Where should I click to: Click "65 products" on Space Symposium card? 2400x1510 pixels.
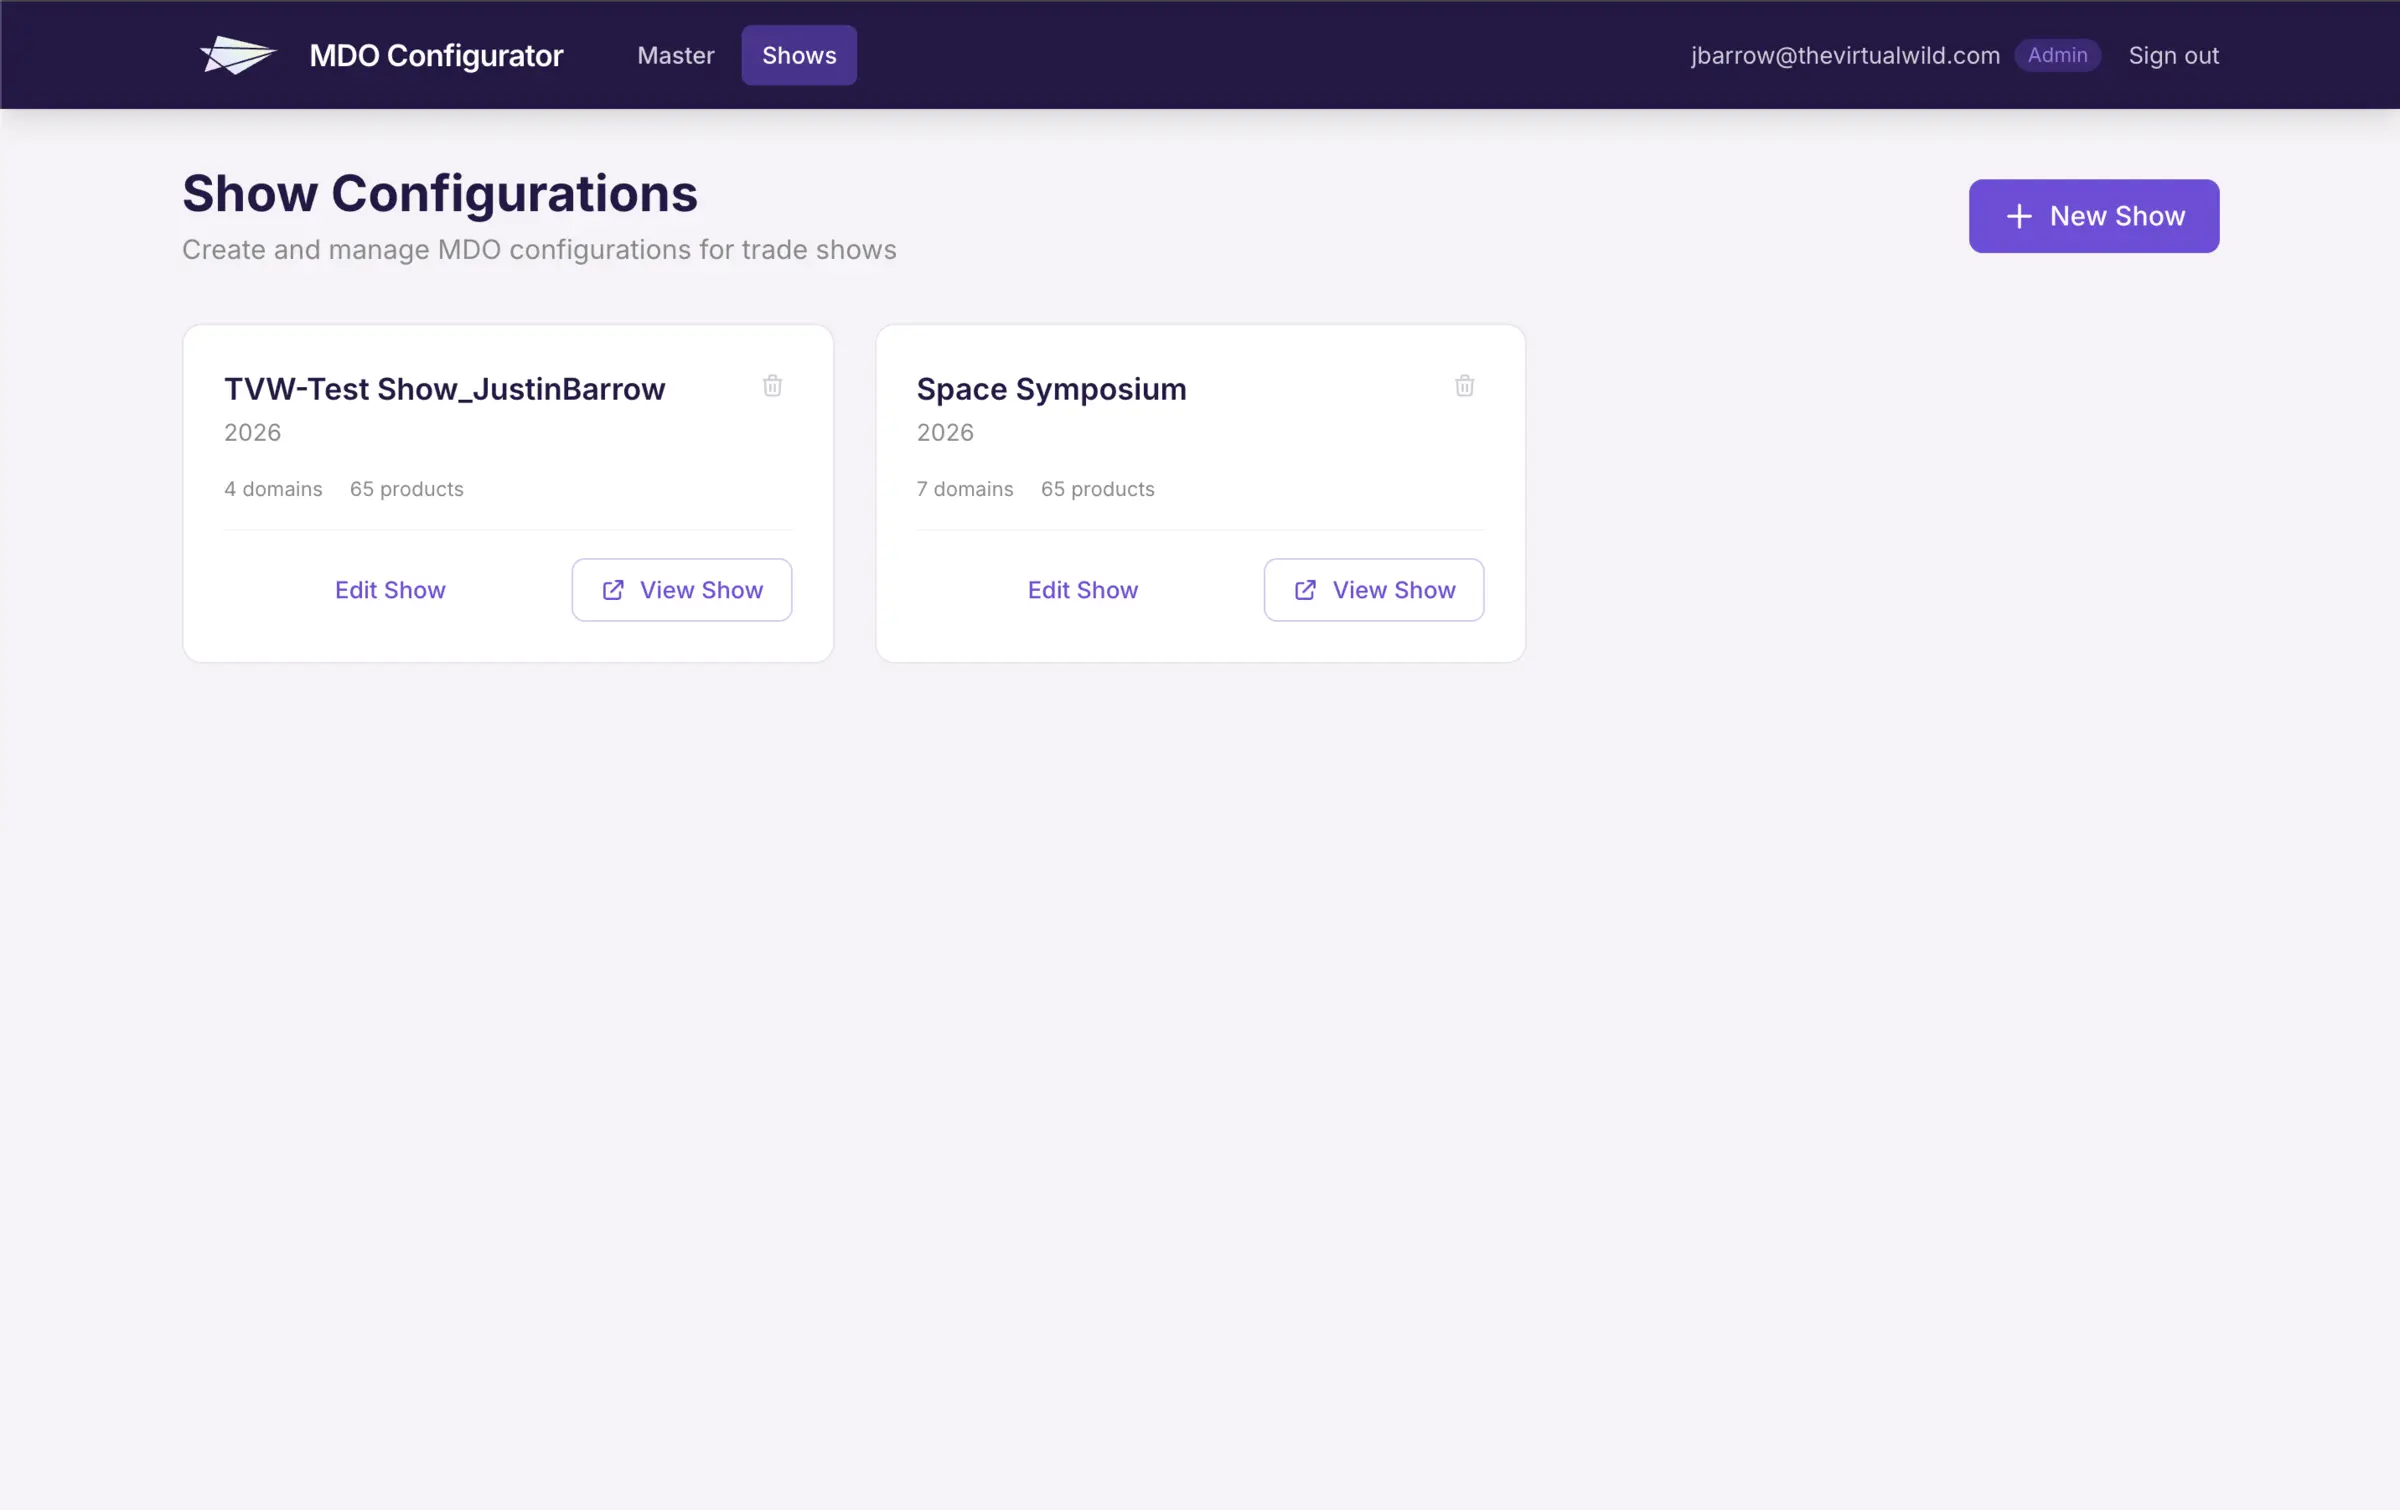pyautogui.click(x=1097, y=489)
